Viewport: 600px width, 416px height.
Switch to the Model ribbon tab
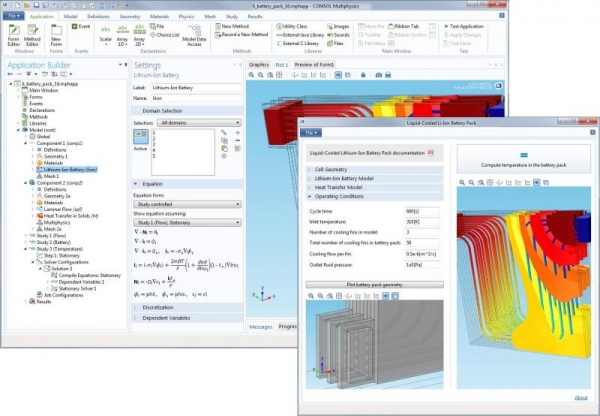(x=70, y=16)
